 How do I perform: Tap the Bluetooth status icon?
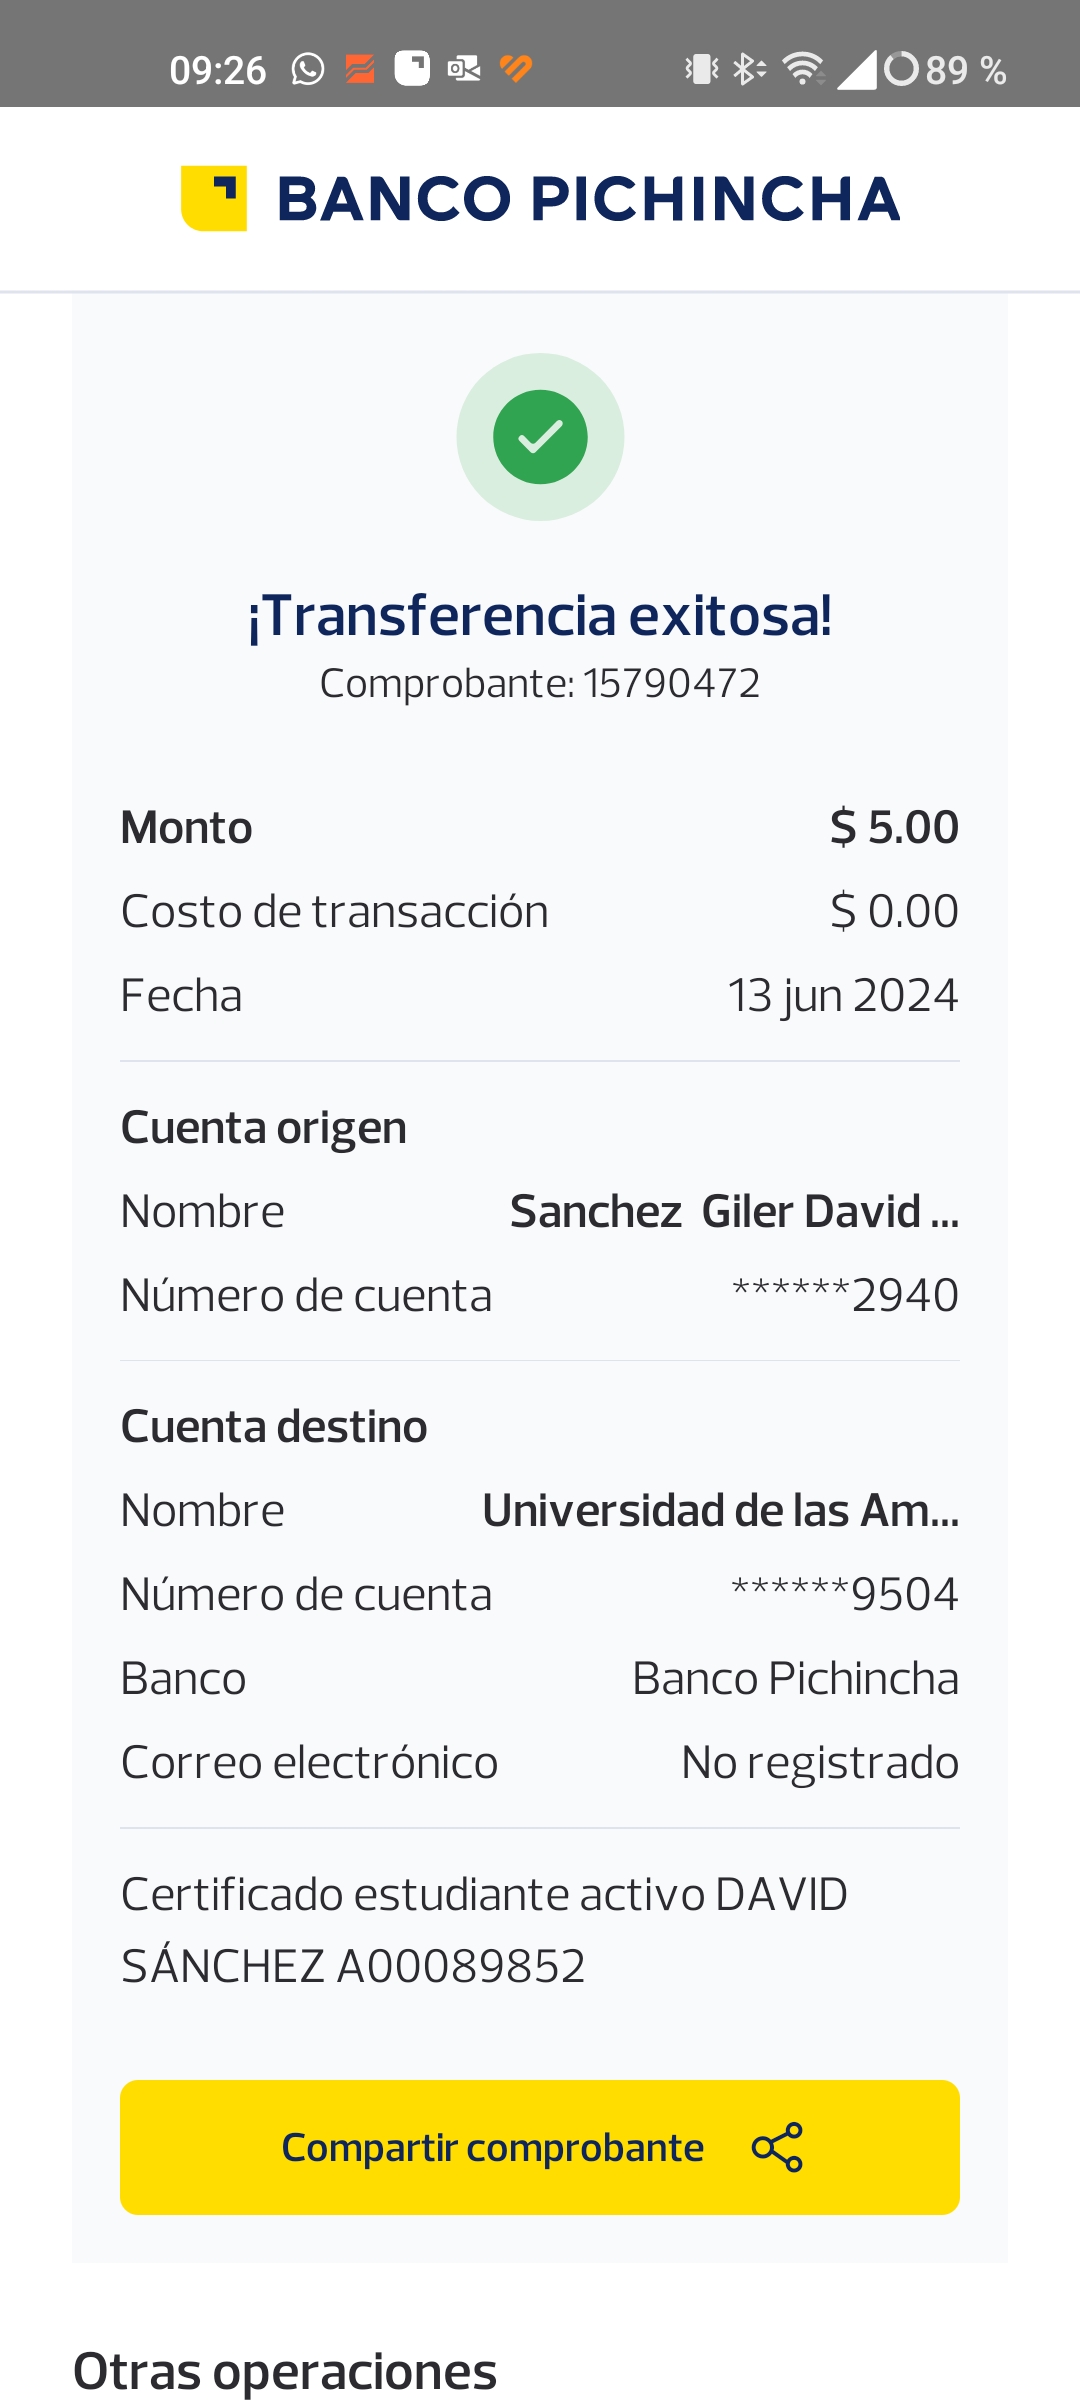(748, 69)
